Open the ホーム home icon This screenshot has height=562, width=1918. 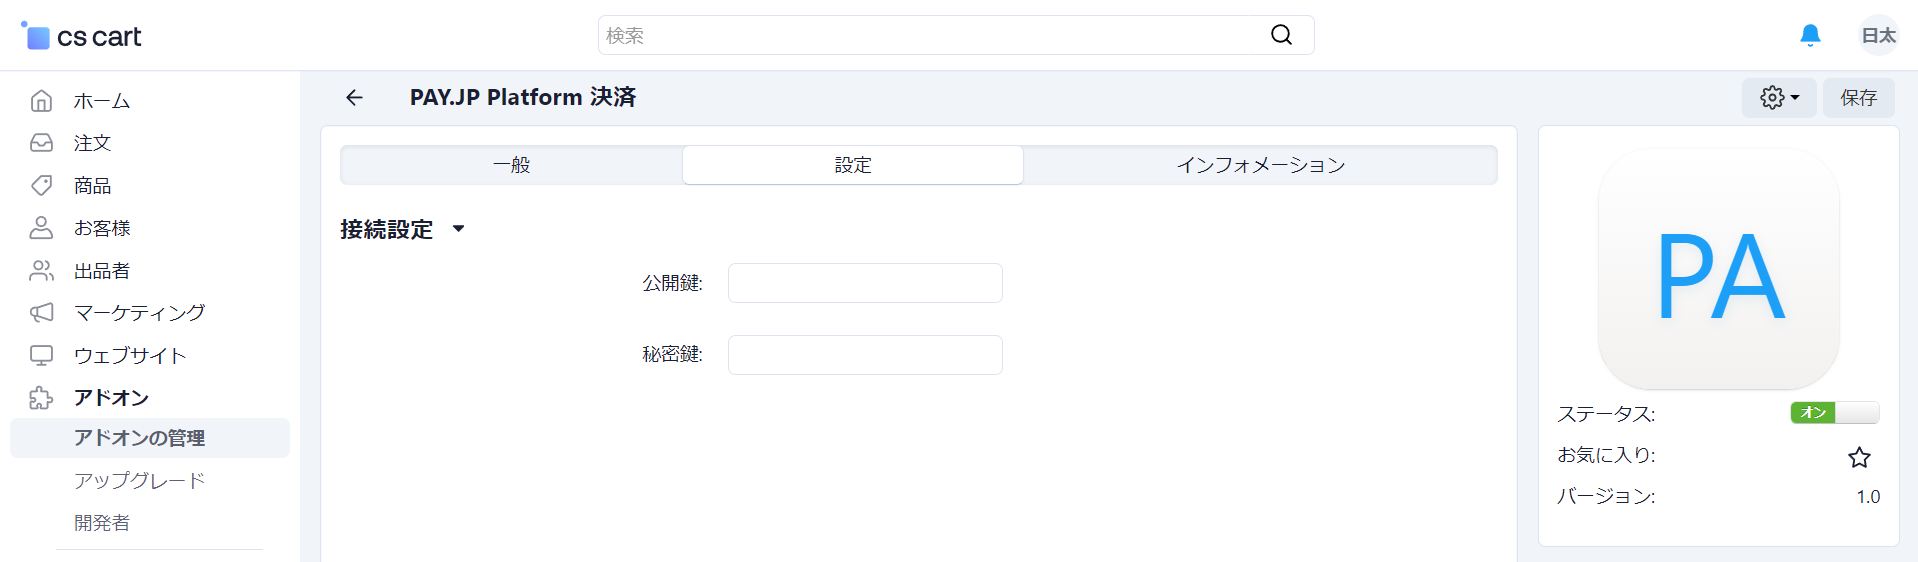coord(41,101)
